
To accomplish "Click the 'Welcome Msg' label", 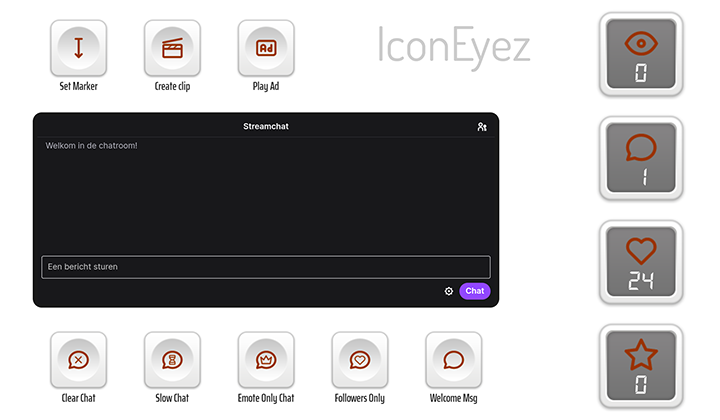I will (453, 398).
